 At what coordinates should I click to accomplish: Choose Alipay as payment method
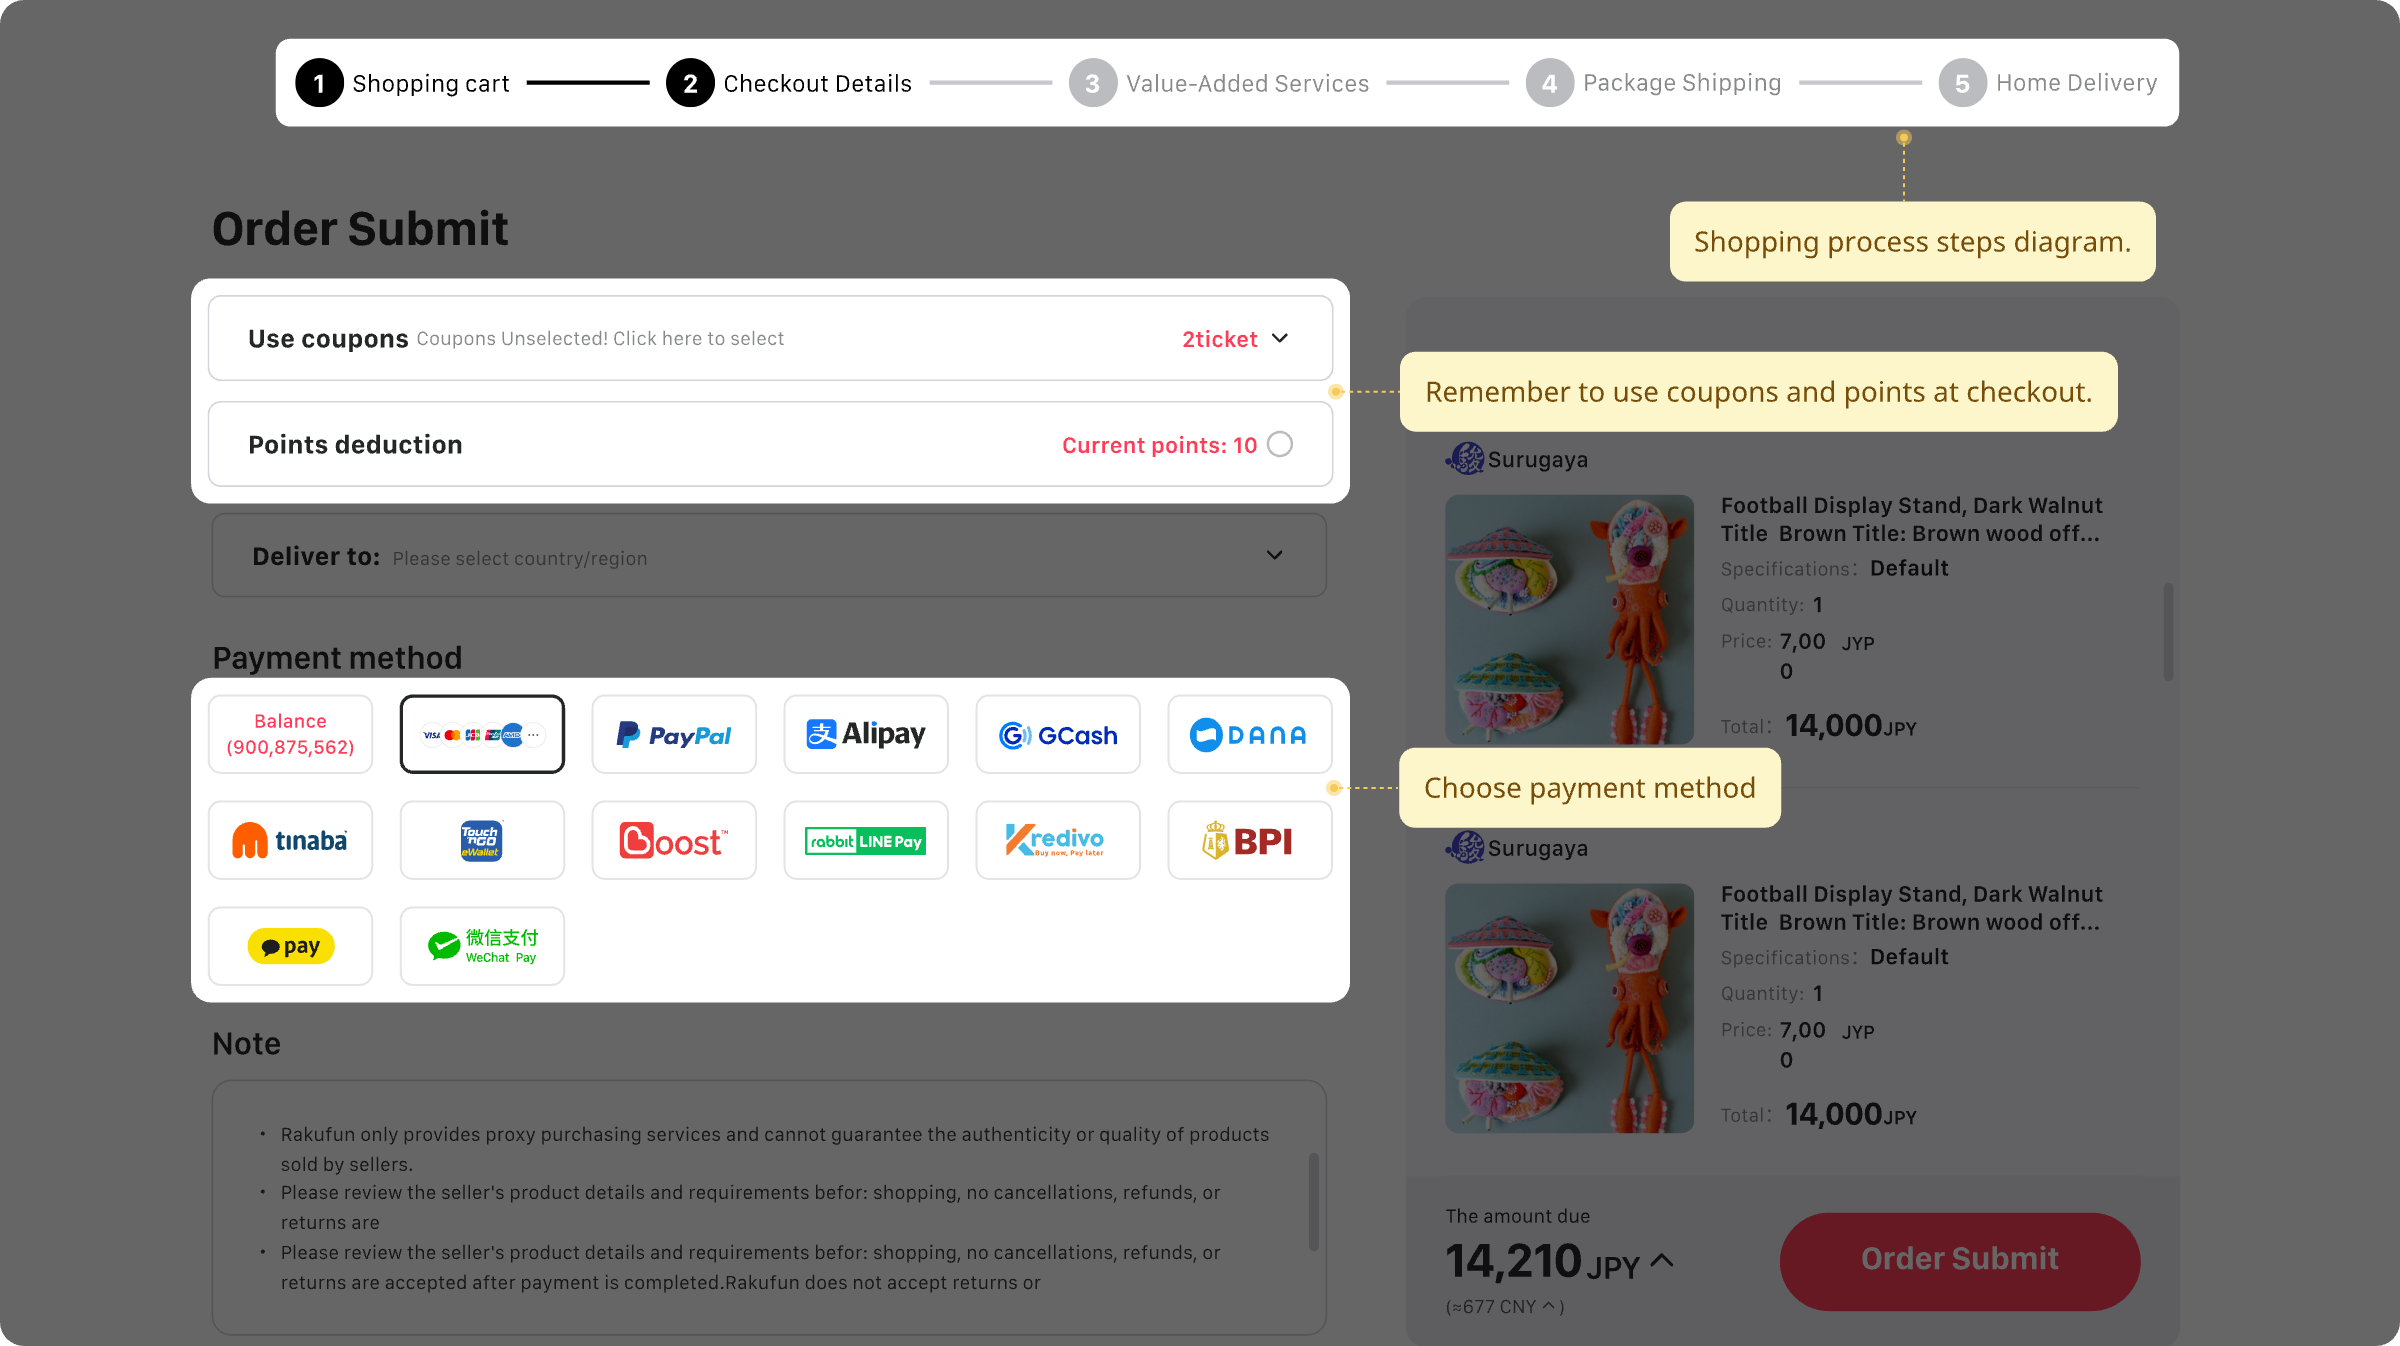866,735
